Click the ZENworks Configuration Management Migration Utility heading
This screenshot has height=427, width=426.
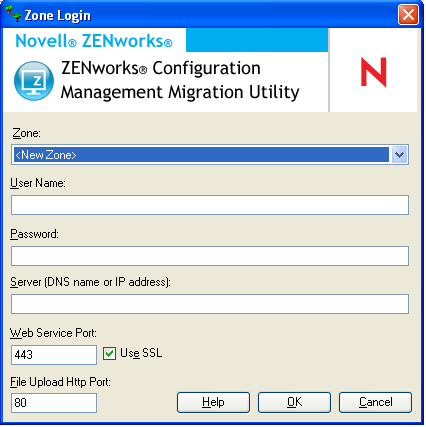tap(180, 80)
